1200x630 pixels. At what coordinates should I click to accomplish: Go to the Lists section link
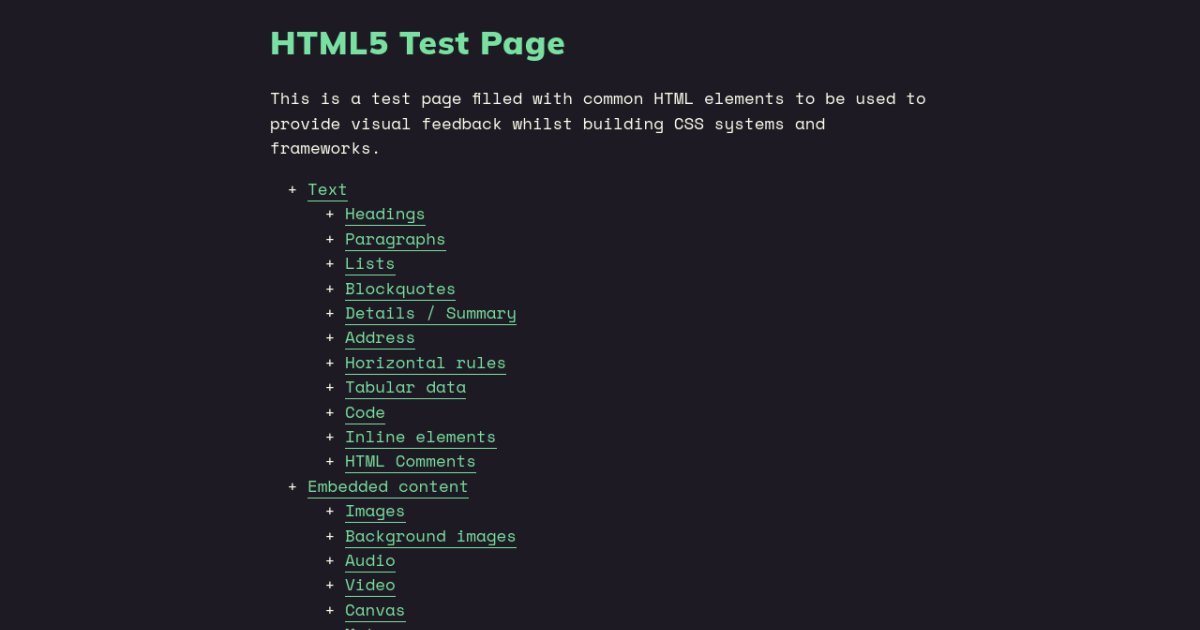[x=370, y=264]
